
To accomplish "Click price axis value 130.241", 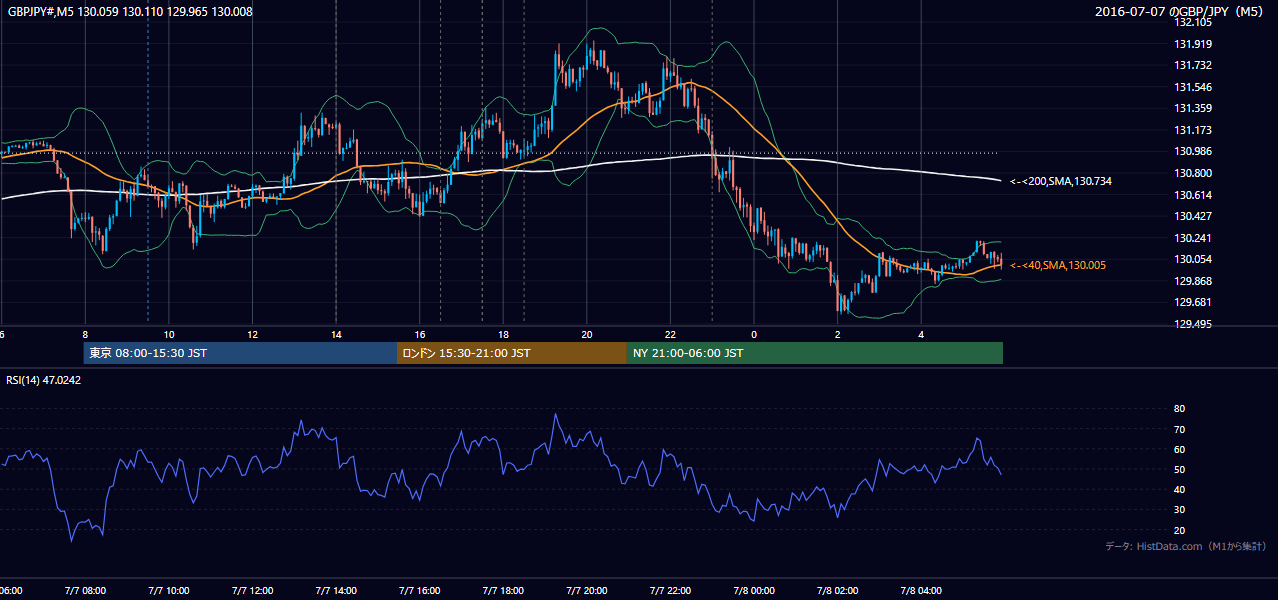I will pos(1194,238).
